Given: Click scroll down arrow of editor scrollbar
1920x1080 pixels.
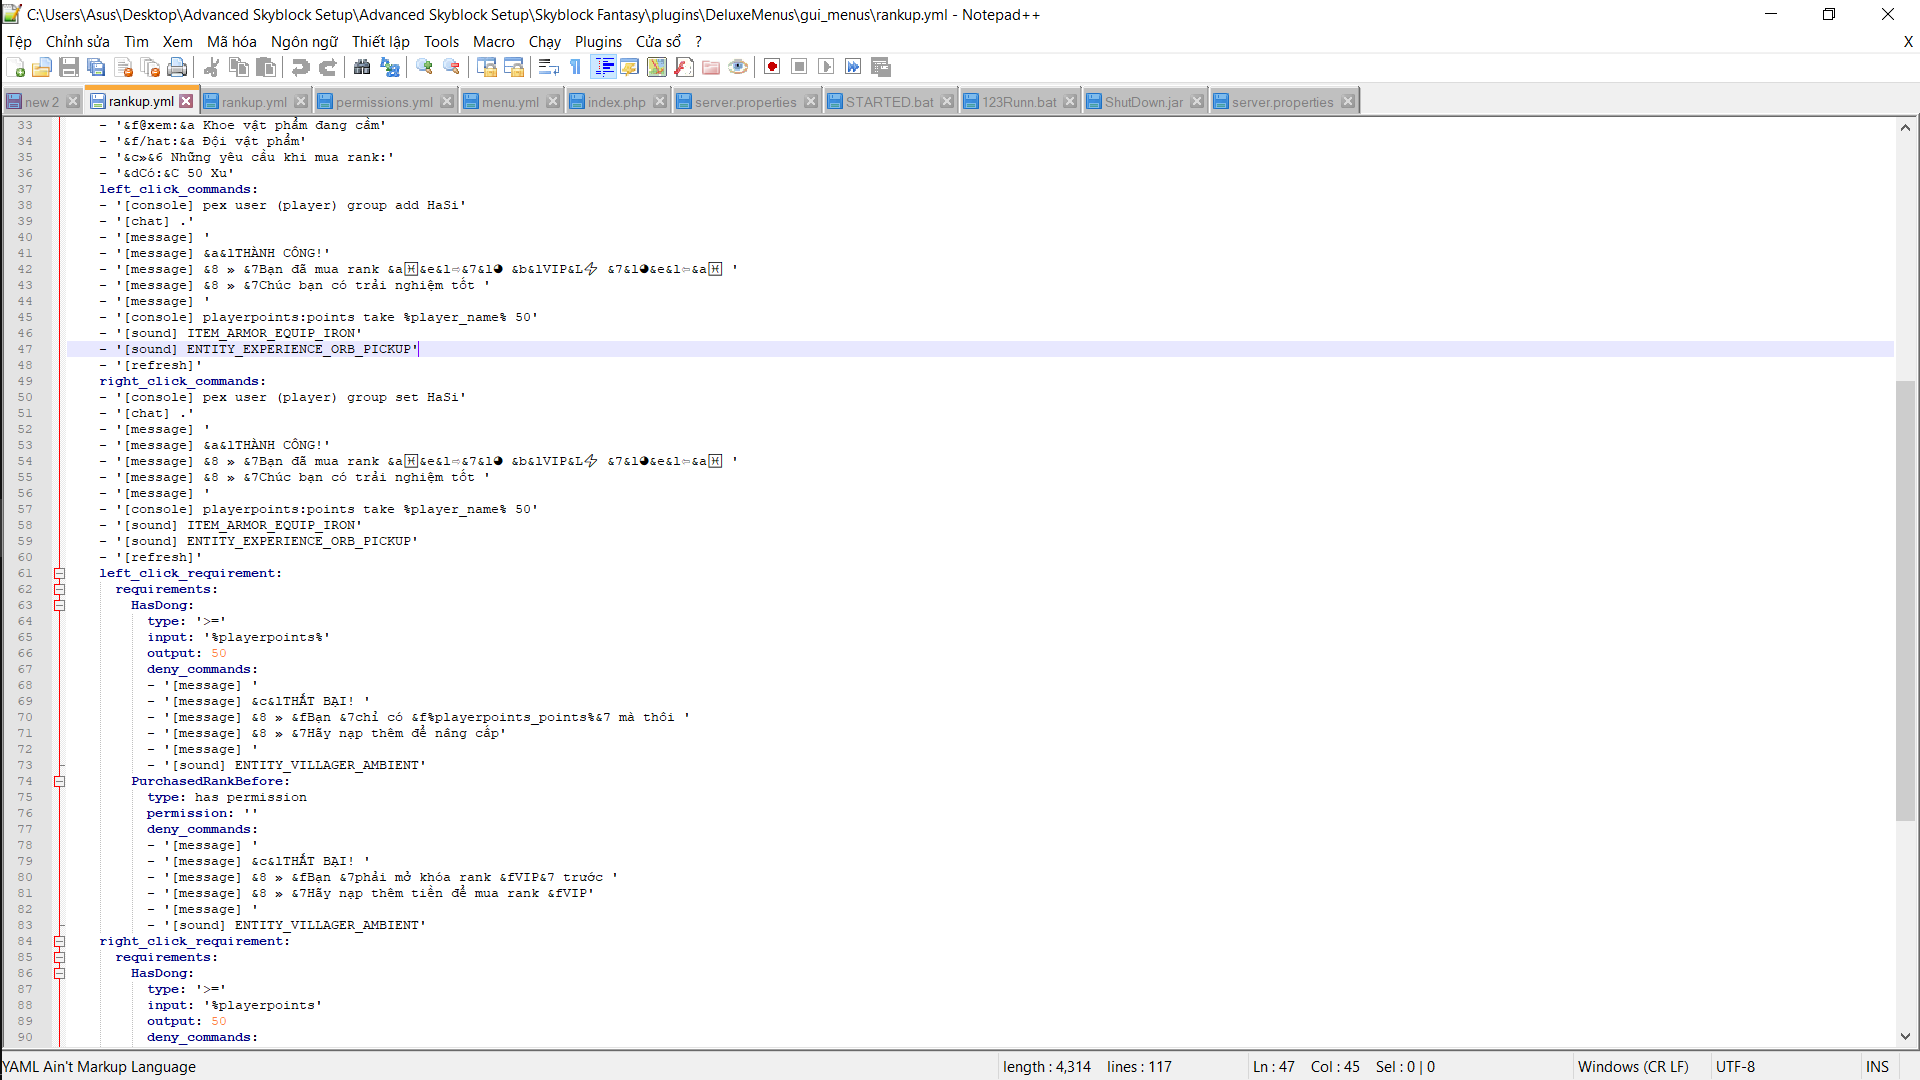Looking at the screenshot, I should 1905,1037.
